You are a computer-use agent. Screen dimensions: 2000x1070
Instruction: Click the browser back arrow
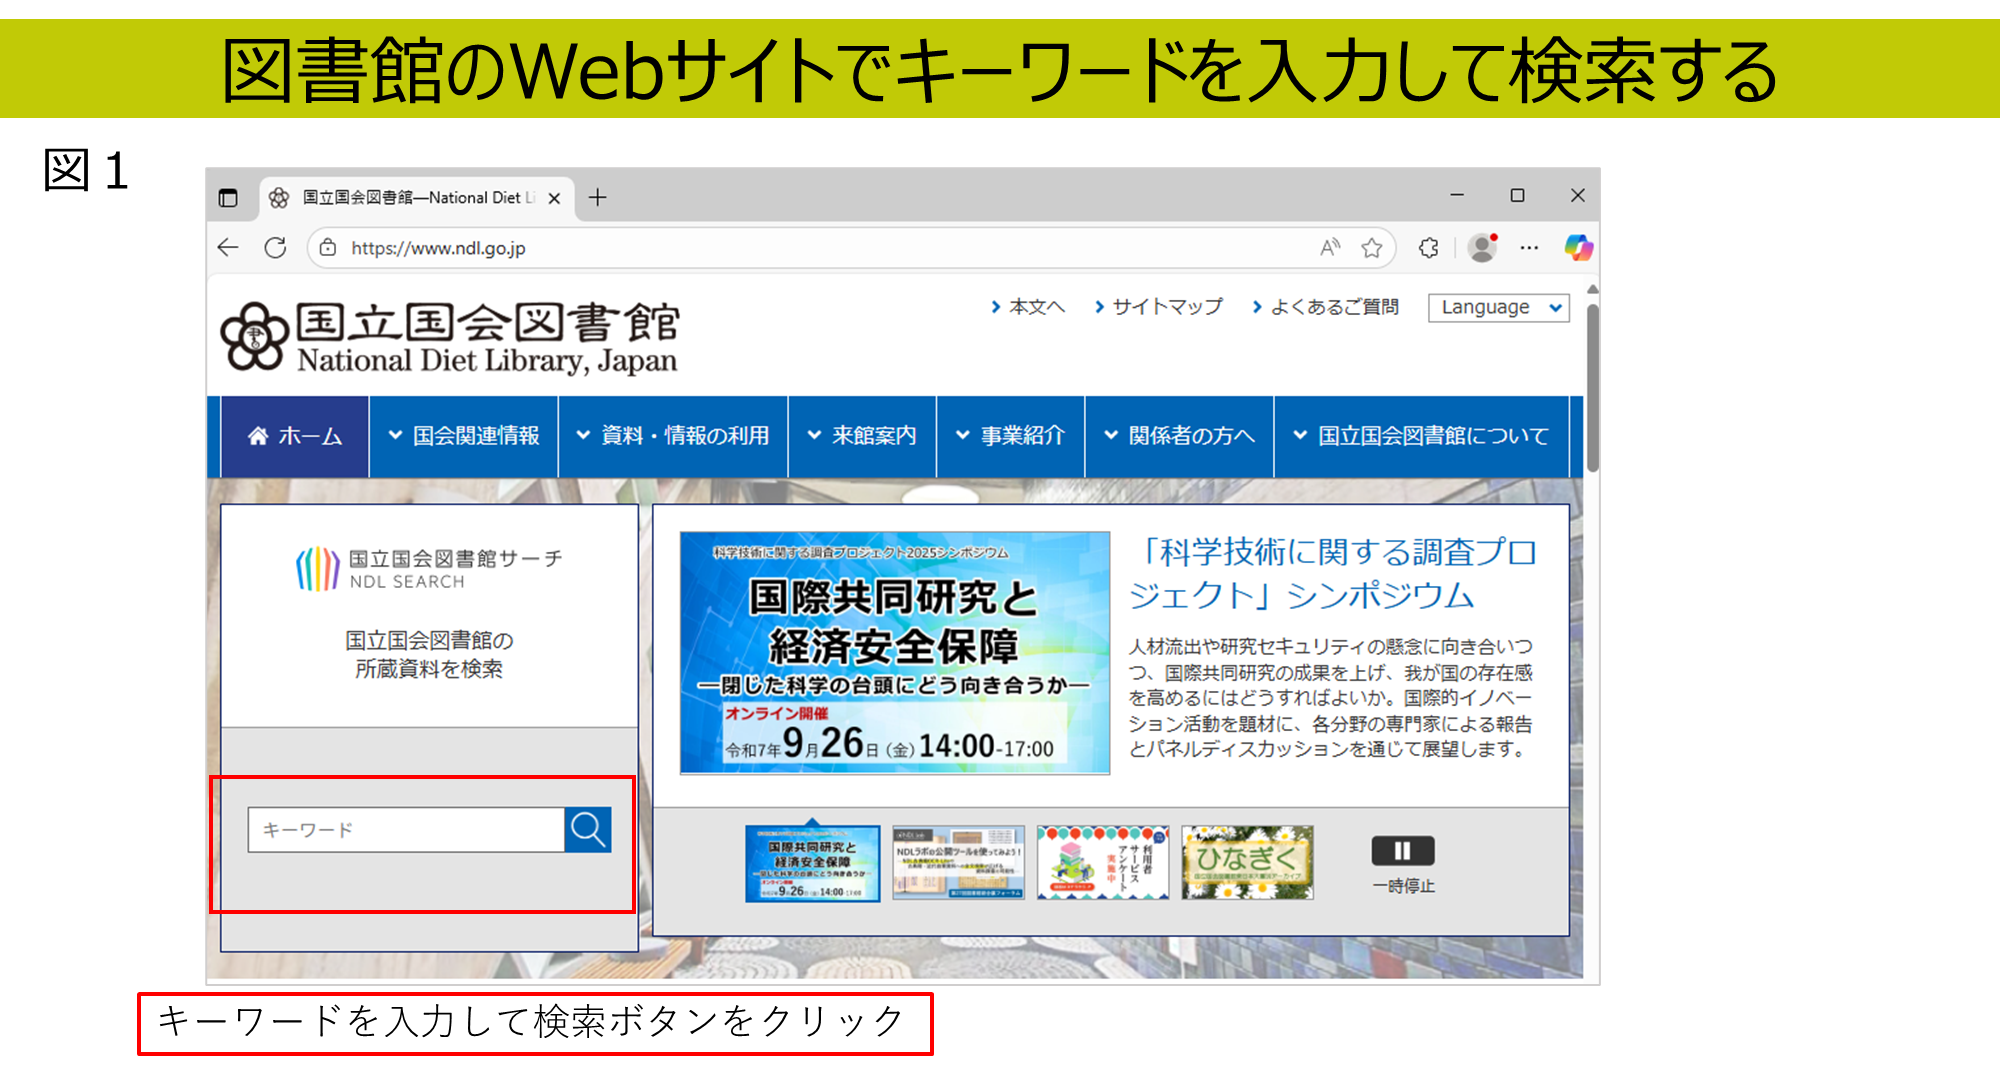tap(228, 248)
